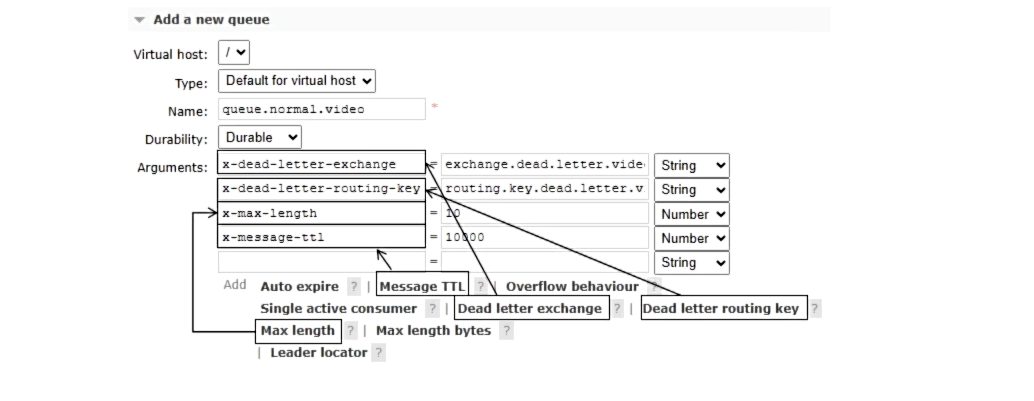This screenshot has width=1034, height=401.
Task: Click the x-max-length value field showing 10
Action: tap(545, 213)
